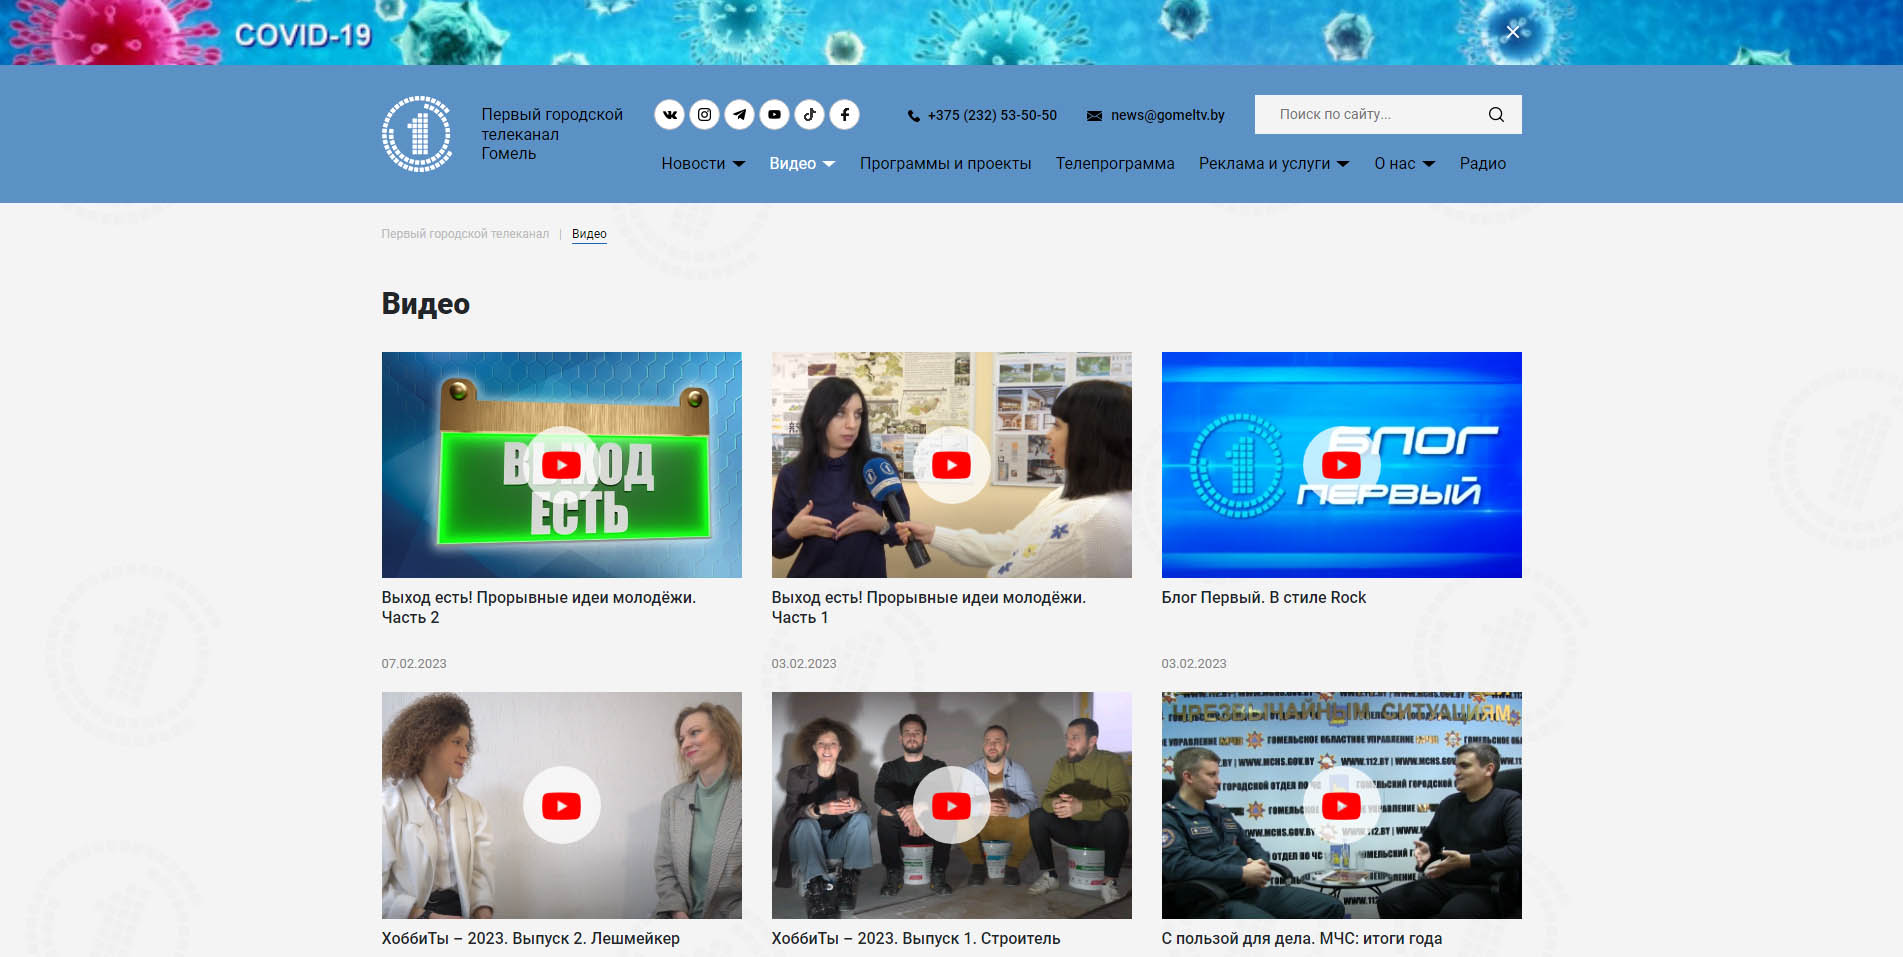Click the envelope icon beside news email
Screen dimensions: 1903x957
pos(1095,116)
